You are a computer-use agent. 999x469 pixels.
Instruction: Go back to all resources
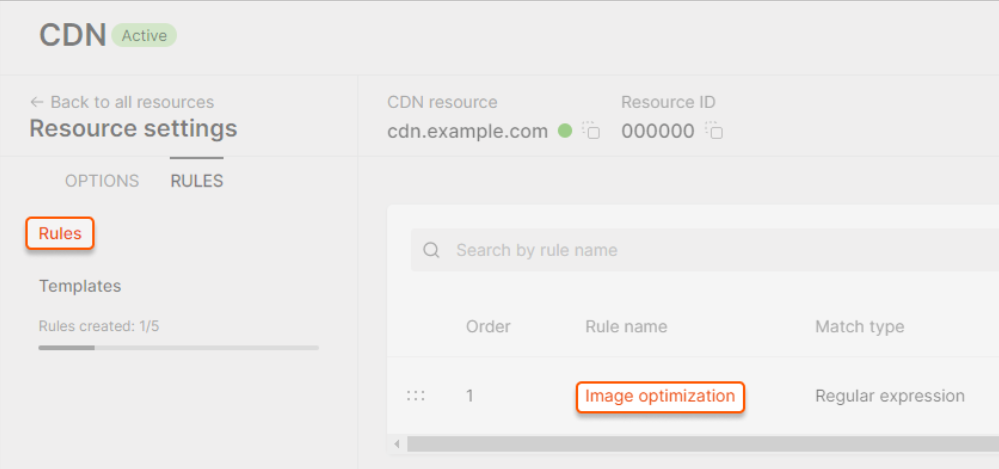pyautogui.click(x=122, y=102)
